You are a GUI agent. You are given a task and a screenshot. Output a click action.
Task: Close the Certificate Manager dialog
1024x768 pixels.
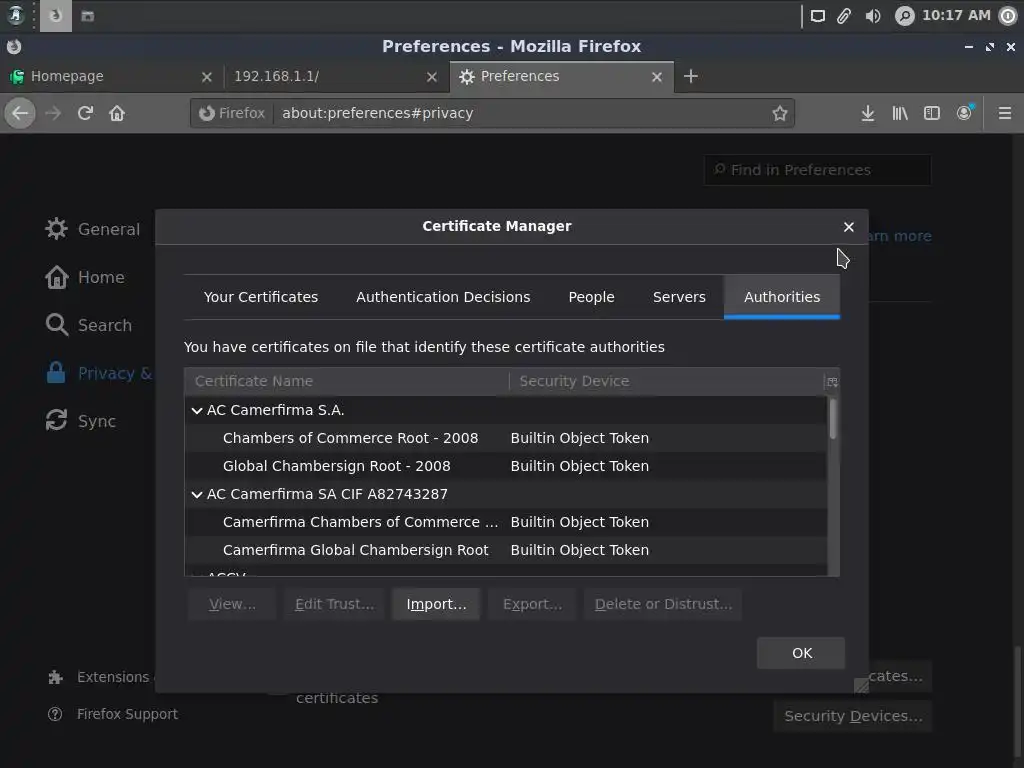click(x=848, y=227)
